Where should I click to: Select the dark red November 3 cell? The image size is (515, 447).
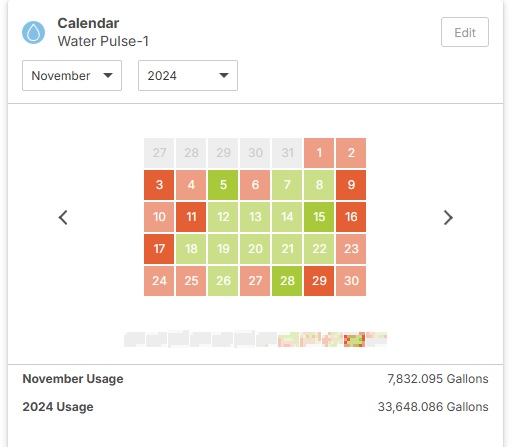[x=159, y=185]
